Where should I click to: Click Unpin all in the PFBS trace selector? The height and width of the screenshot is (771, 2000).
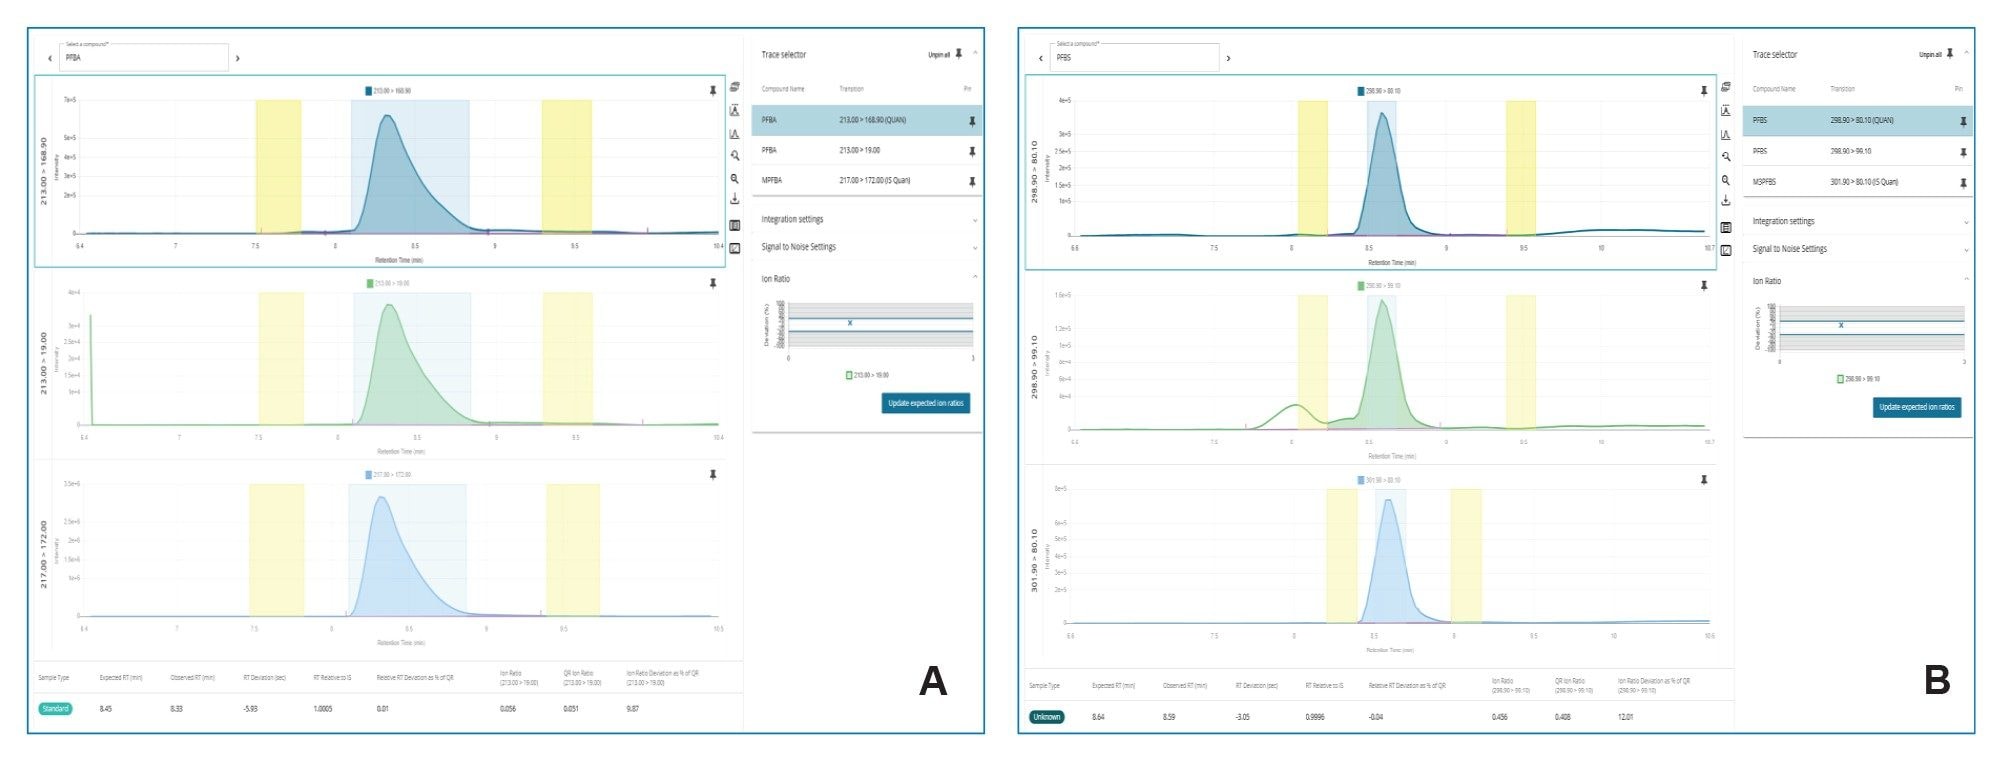1930,55
